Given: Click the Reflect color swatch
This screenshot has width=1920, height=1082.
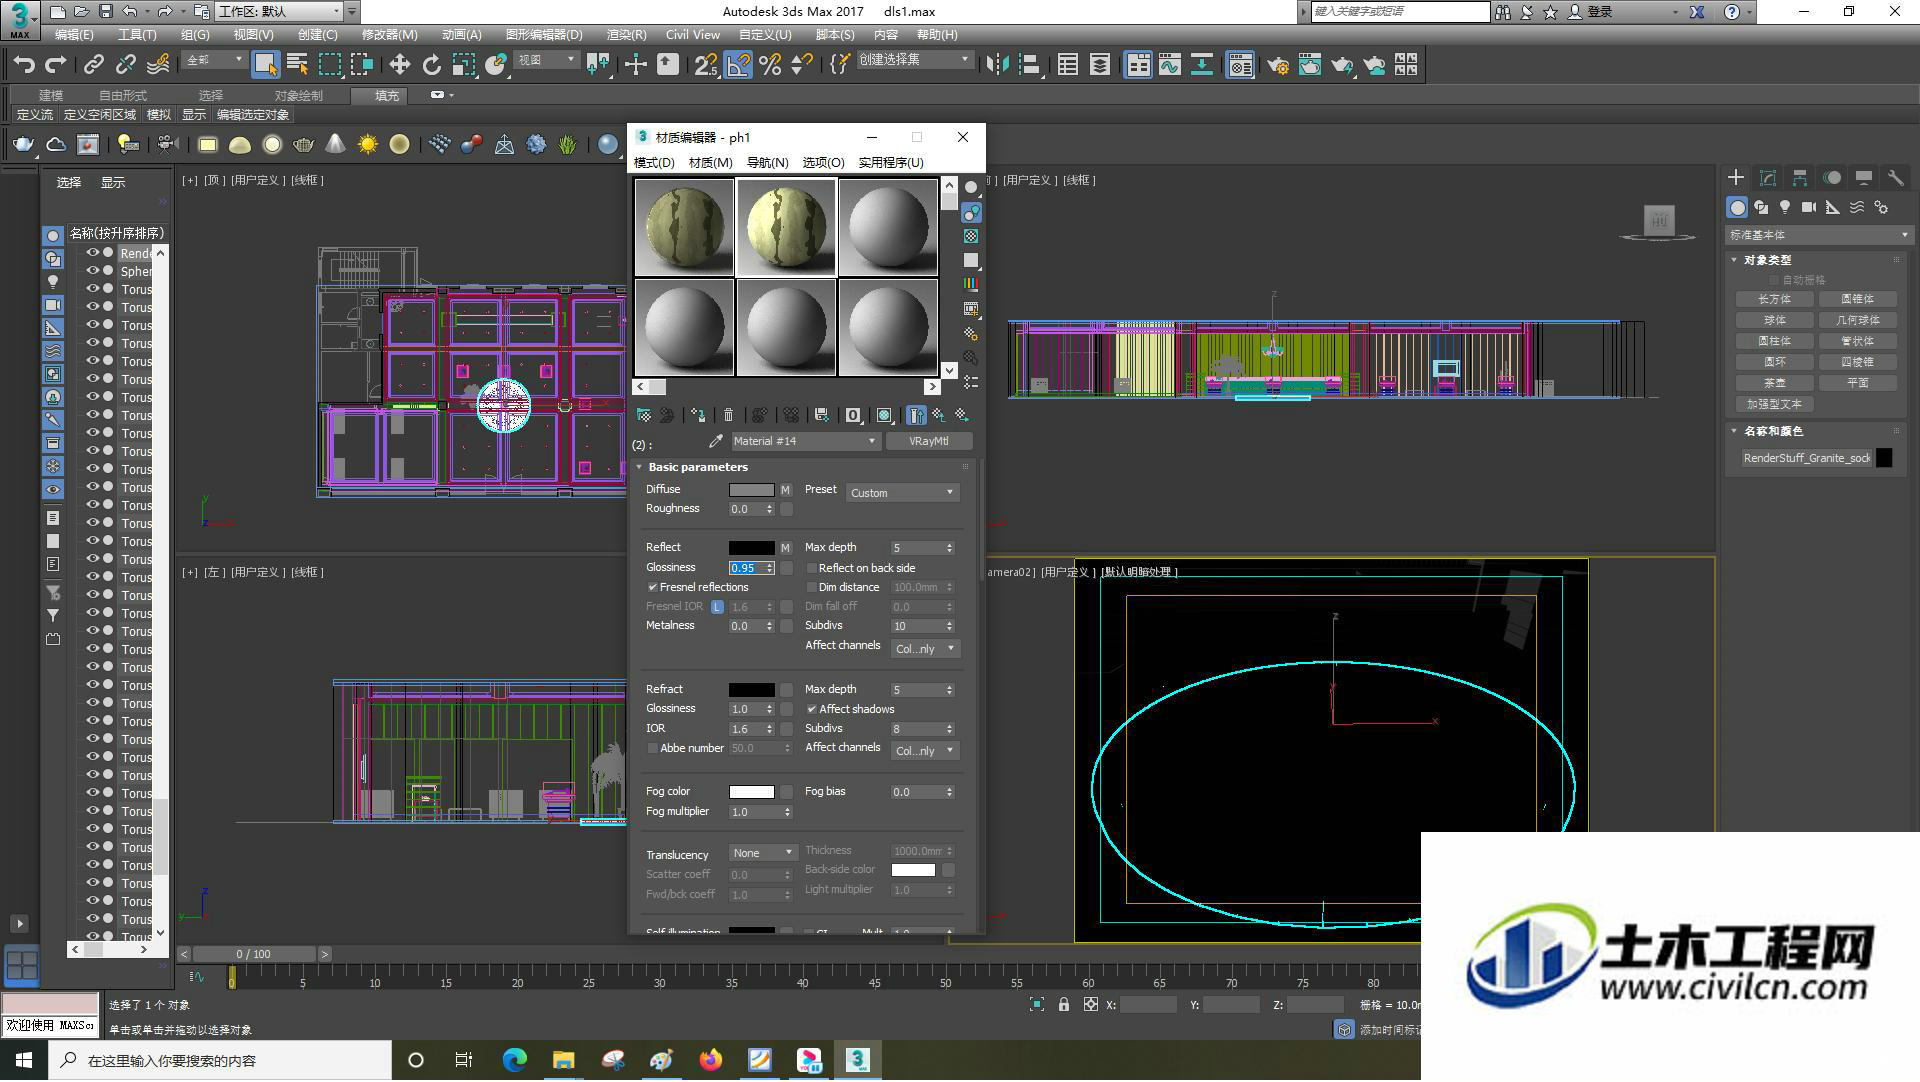Looking at the screenshot, I should point(751,548).
